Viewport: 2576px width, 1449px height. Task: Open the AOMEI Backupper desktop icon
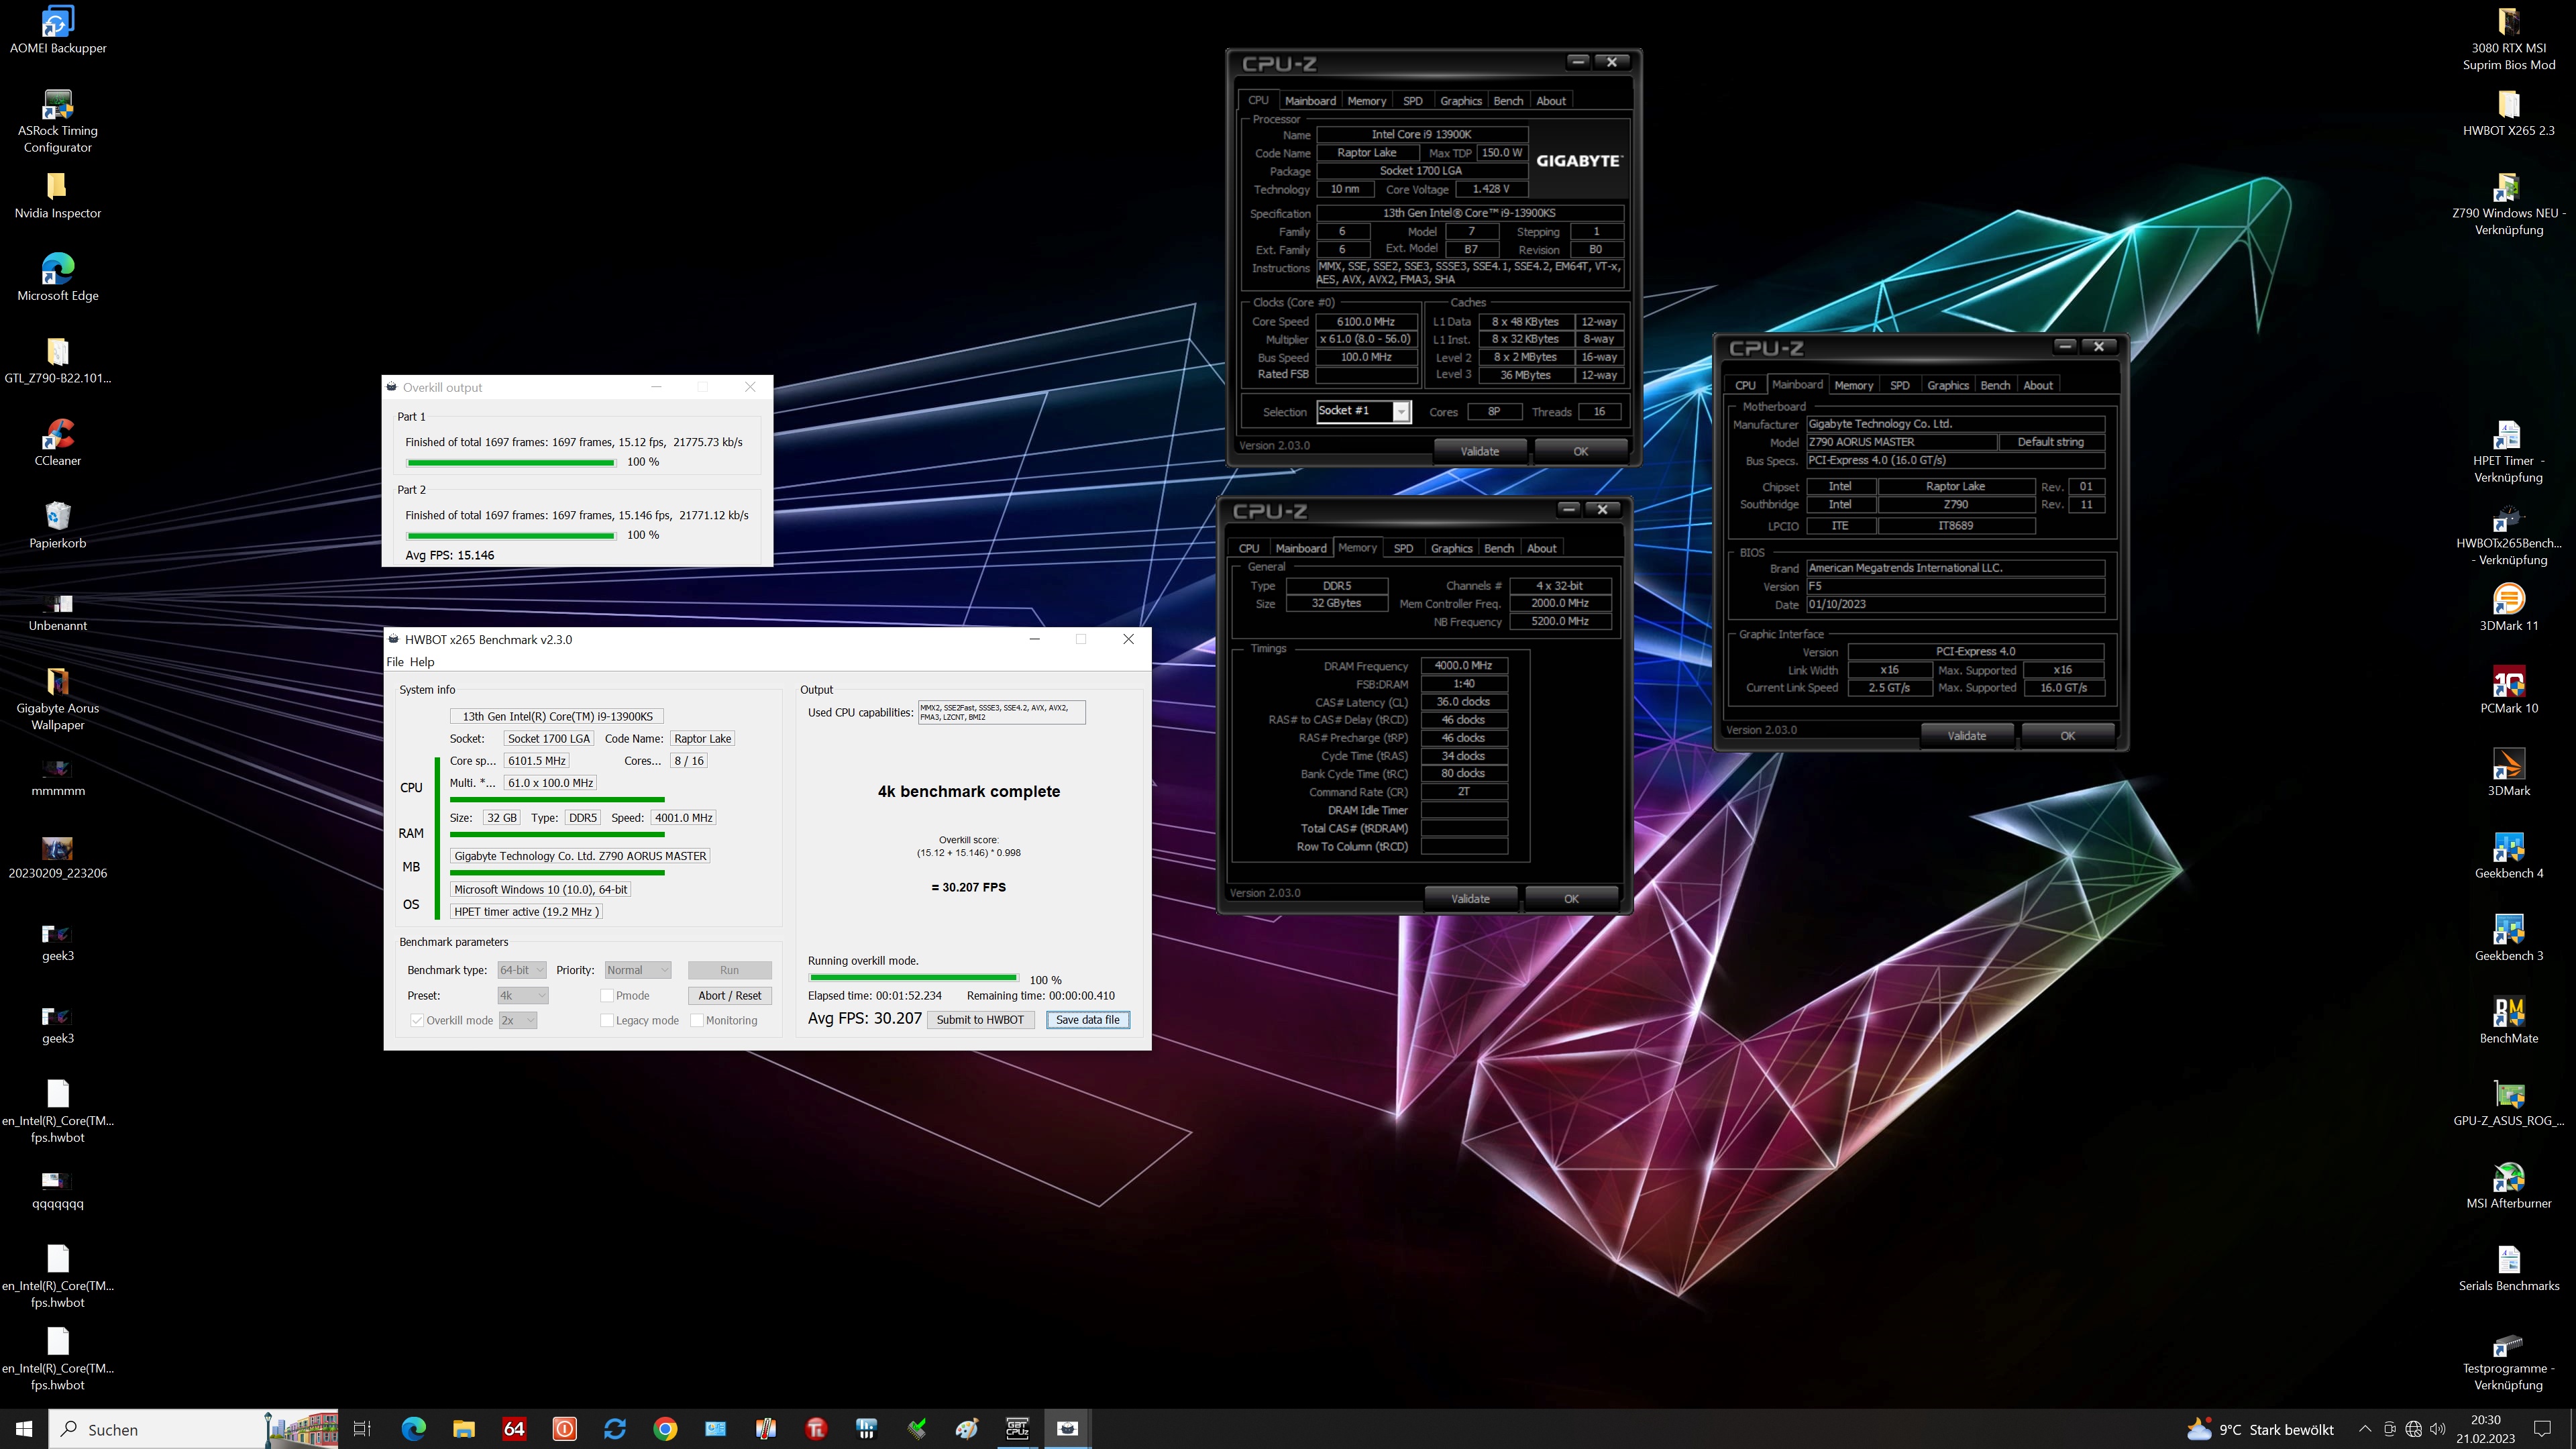(58, 30)
